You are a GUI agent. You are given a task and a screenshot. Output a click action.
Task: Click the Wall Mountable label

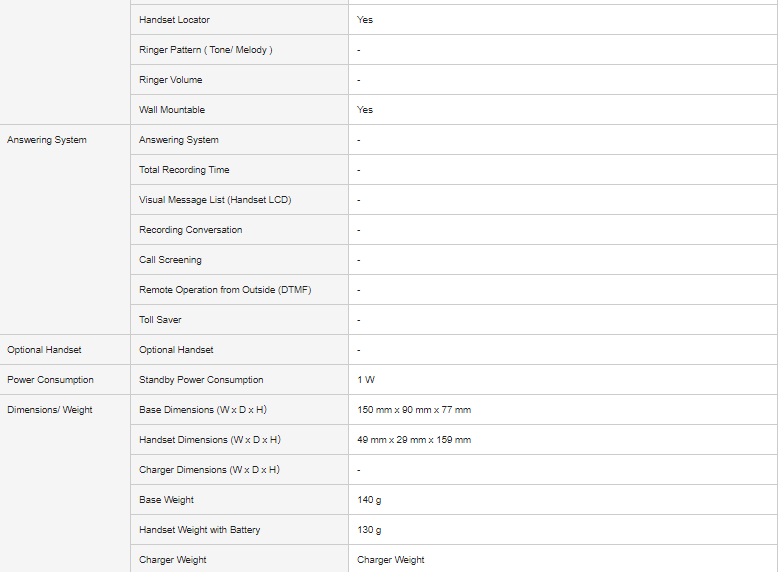[x=172, y=110]
